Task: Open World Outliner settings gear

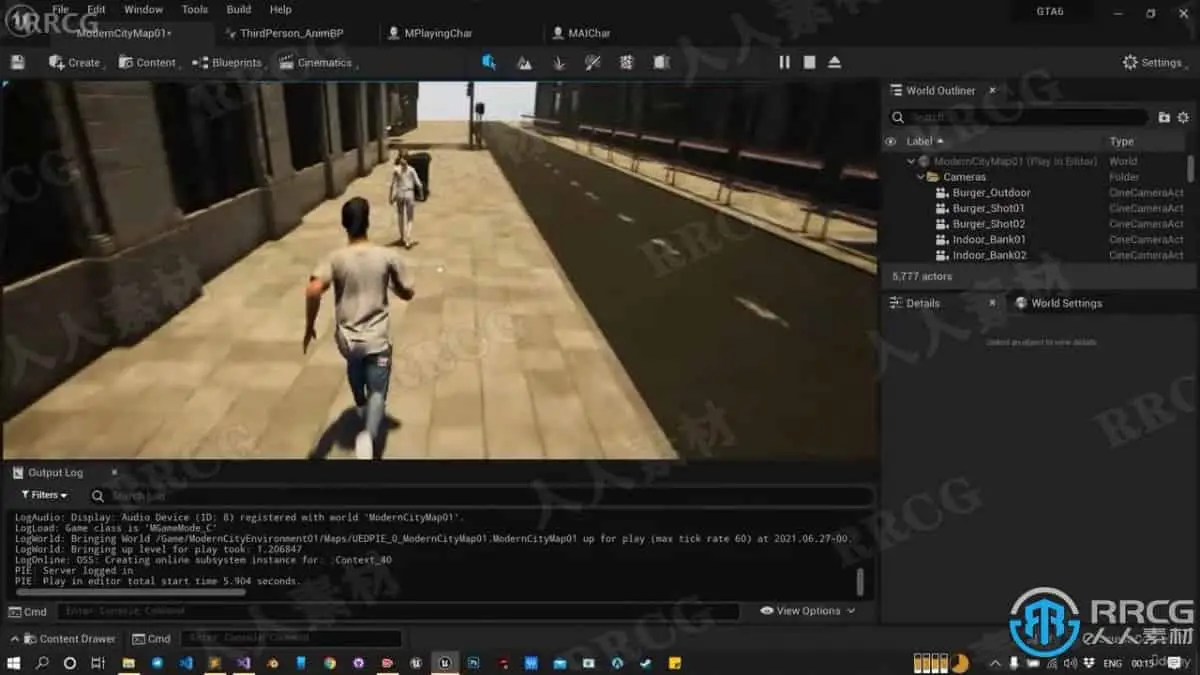Action: [1181, 117]
